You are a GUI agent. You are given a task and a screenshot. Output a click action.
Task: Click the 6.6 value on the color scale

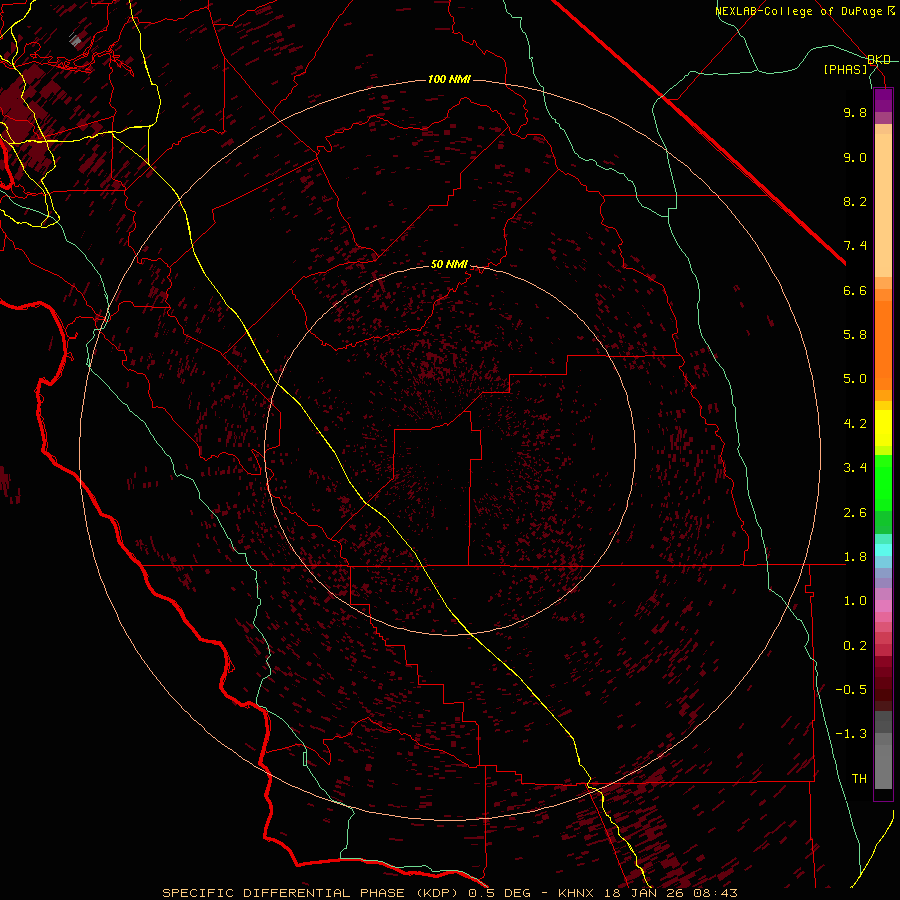point(855,290)
